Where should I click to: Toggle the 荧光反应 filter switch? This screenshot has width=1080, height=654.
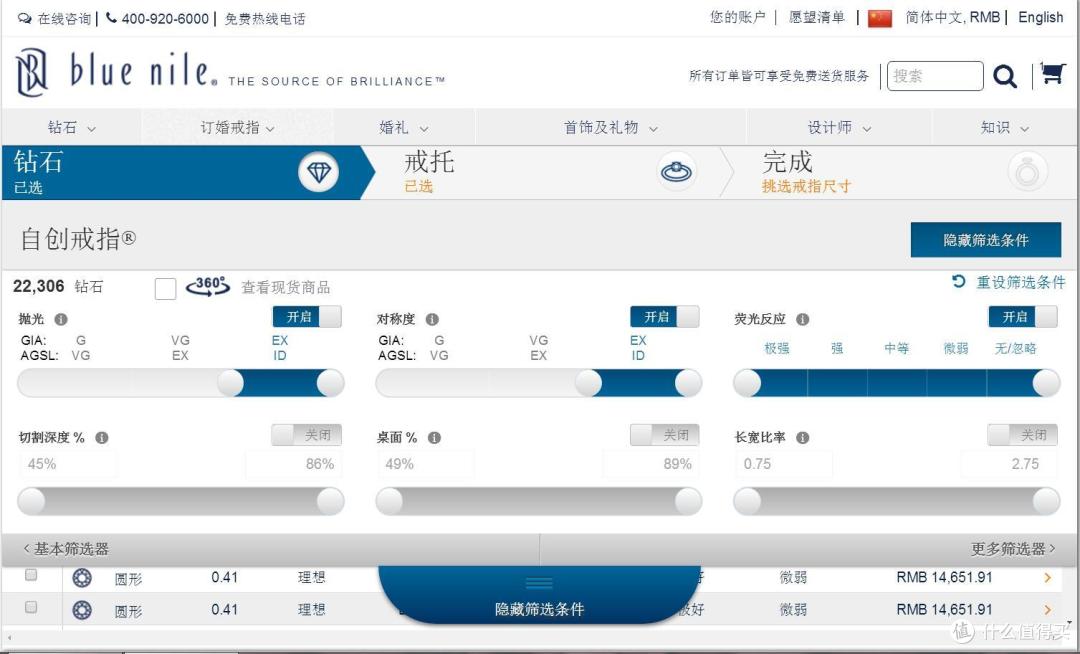(1023, 317)
